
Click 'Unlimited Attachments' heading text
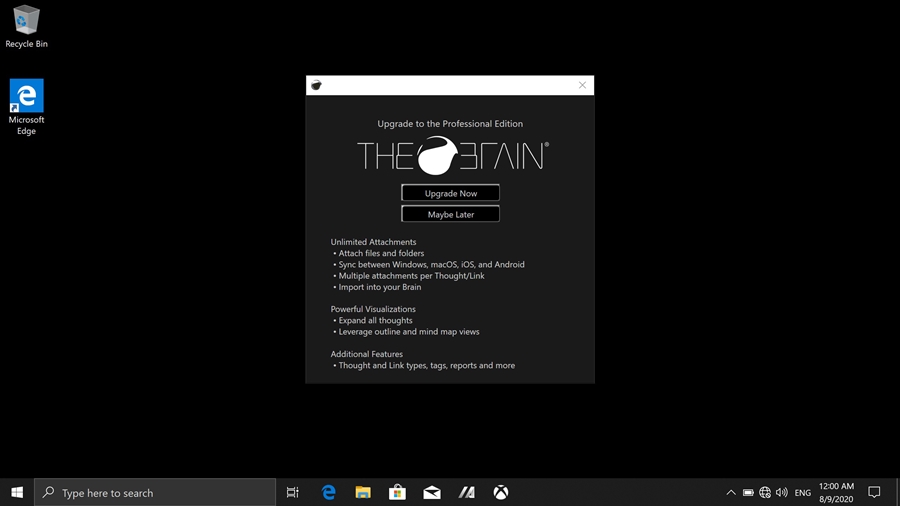(373, 242)
